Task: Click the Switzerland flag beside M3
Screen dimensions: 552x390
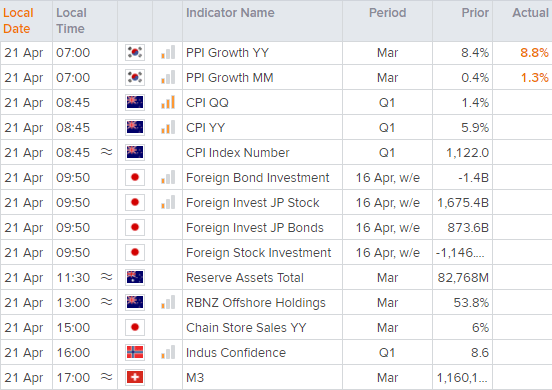Action: tap(135, 377)
